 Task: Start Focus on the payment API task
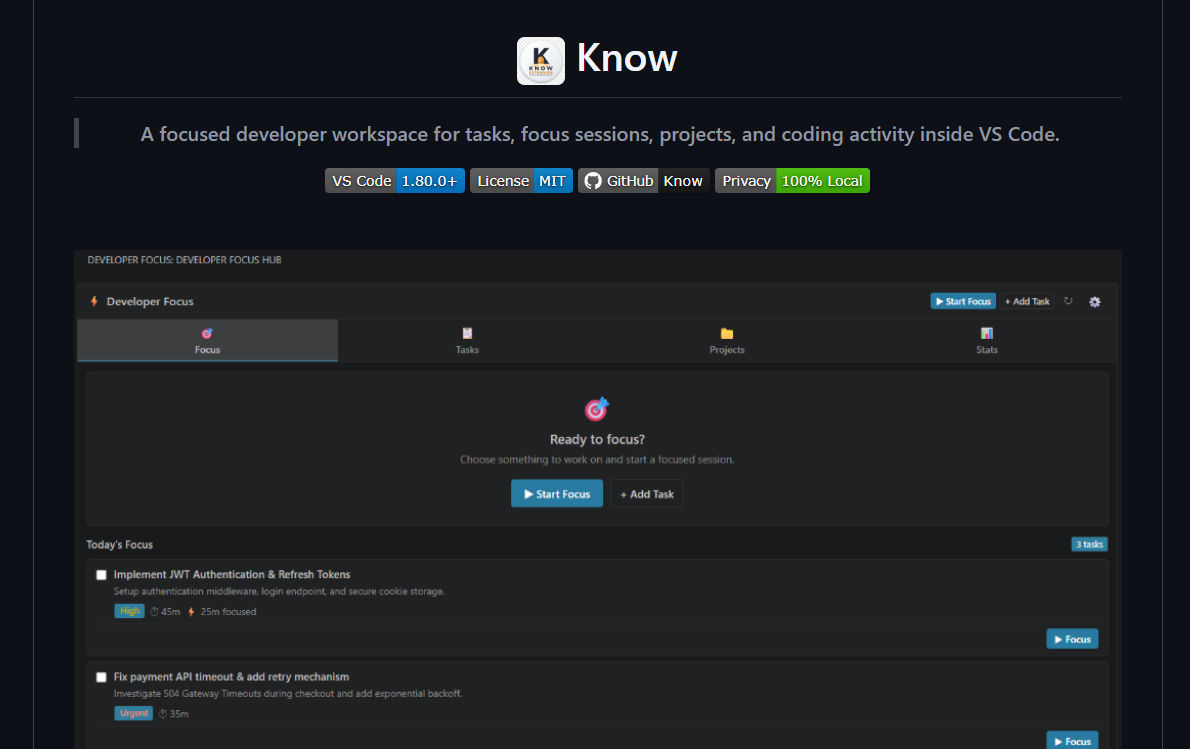point(1072,741)
